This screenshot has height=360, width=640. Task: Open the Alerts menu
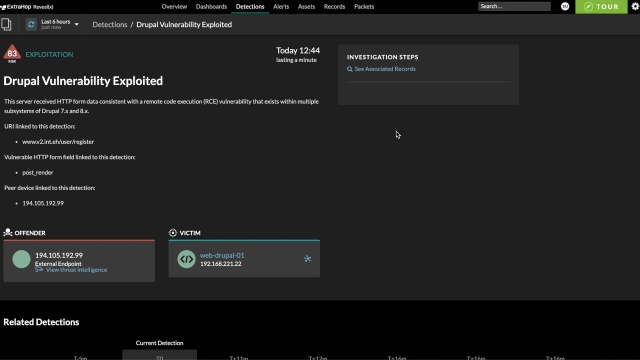[x=281, y=7]
